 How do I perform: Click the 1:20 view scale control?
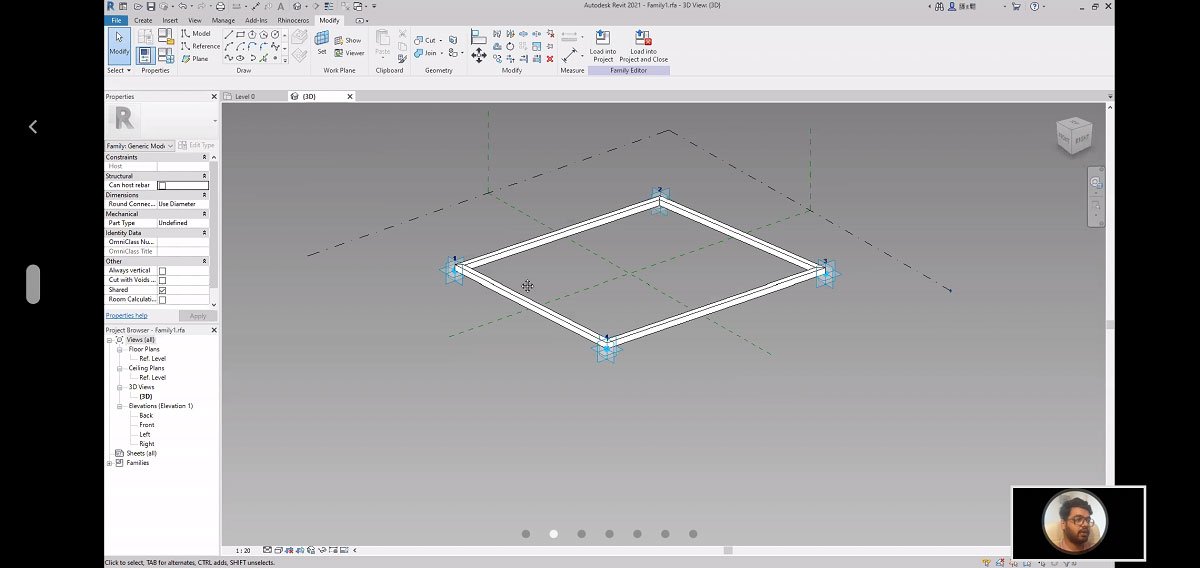click(243, 550)
